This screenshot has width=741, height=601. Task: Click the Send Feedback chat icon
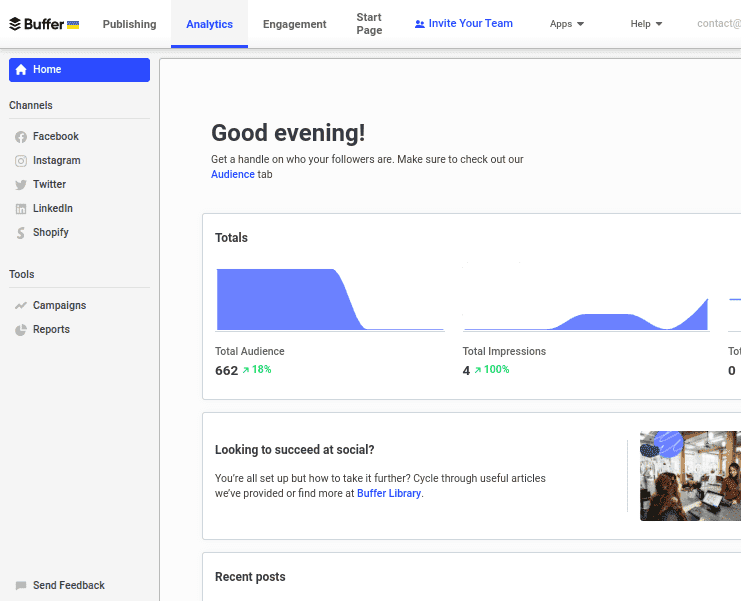pyautogui.click(x=21, y=586)
